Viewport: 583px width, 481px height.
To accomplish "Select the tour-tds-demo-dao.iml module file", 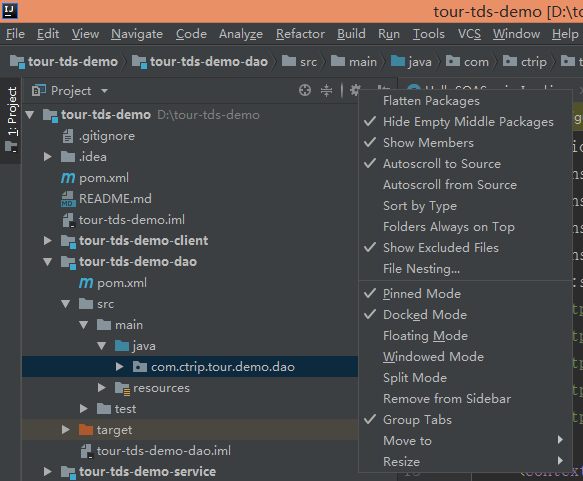I will (x=155, y=451).
